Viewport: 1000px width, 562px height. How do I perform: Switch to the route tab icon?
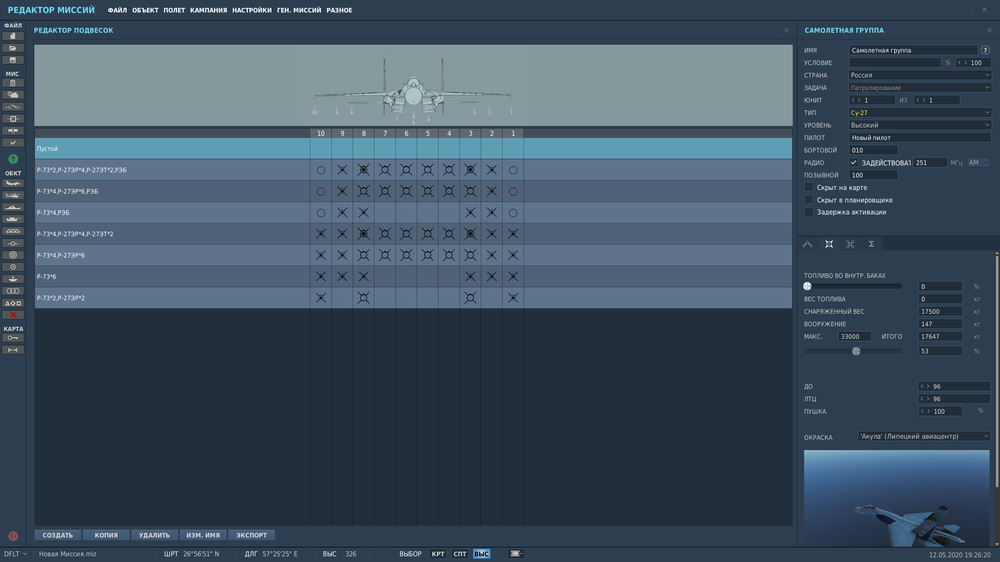[807, 244]
